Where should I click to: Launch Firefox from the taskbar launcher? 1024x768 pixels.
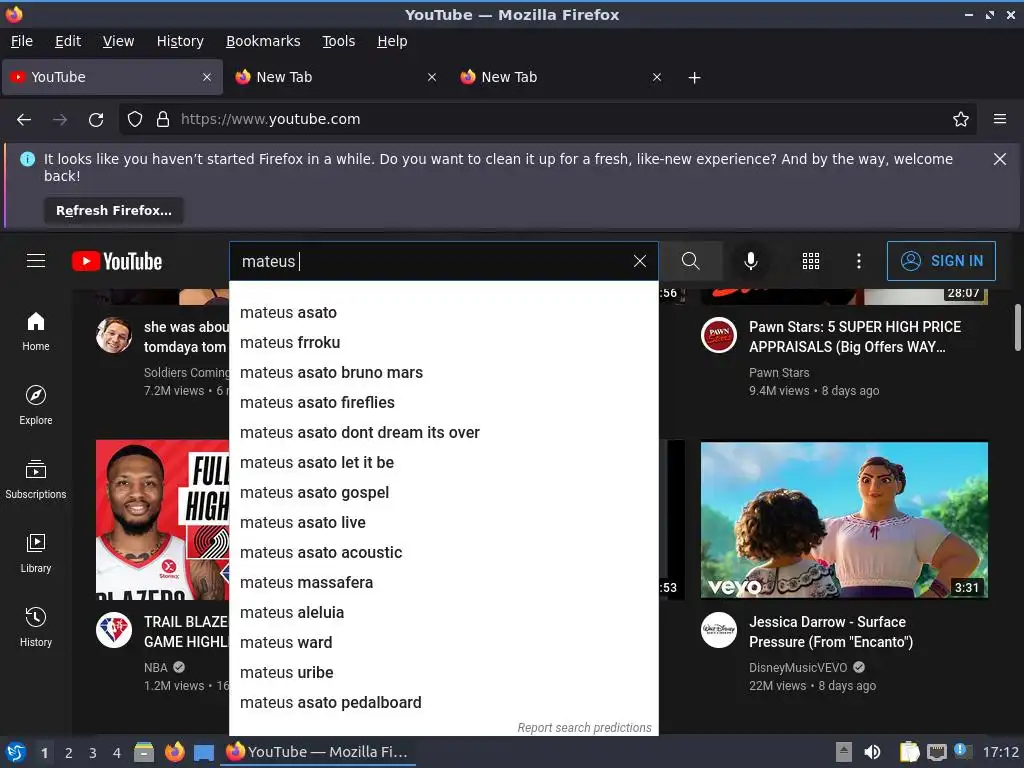click(x=174, y=752)
